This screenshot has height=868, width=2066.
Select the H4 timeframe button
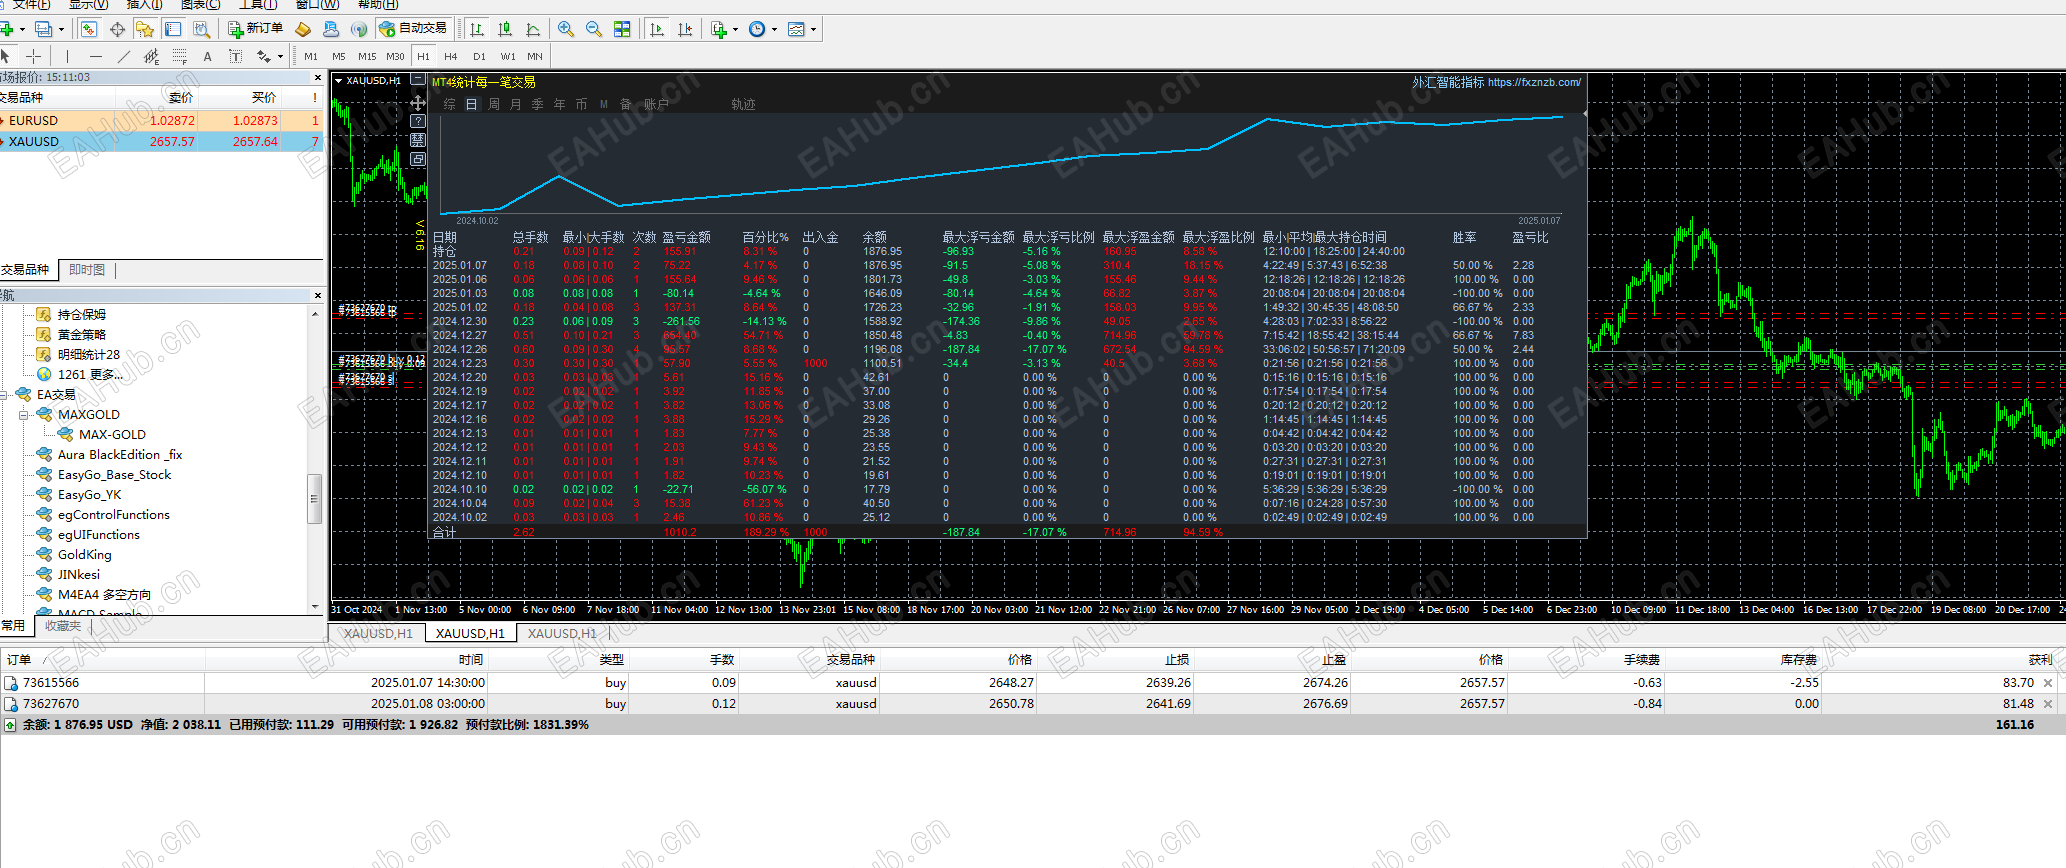point(451,56)
